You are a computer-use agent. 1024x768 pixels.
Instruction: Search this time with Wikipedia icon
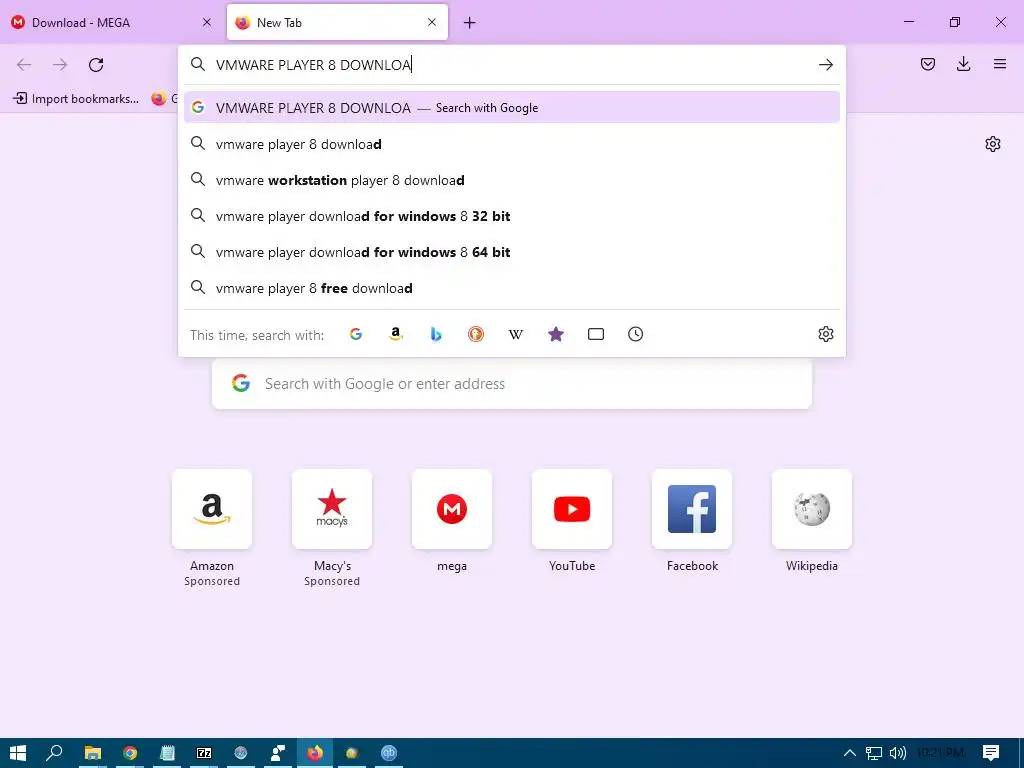tap(516, 334)
